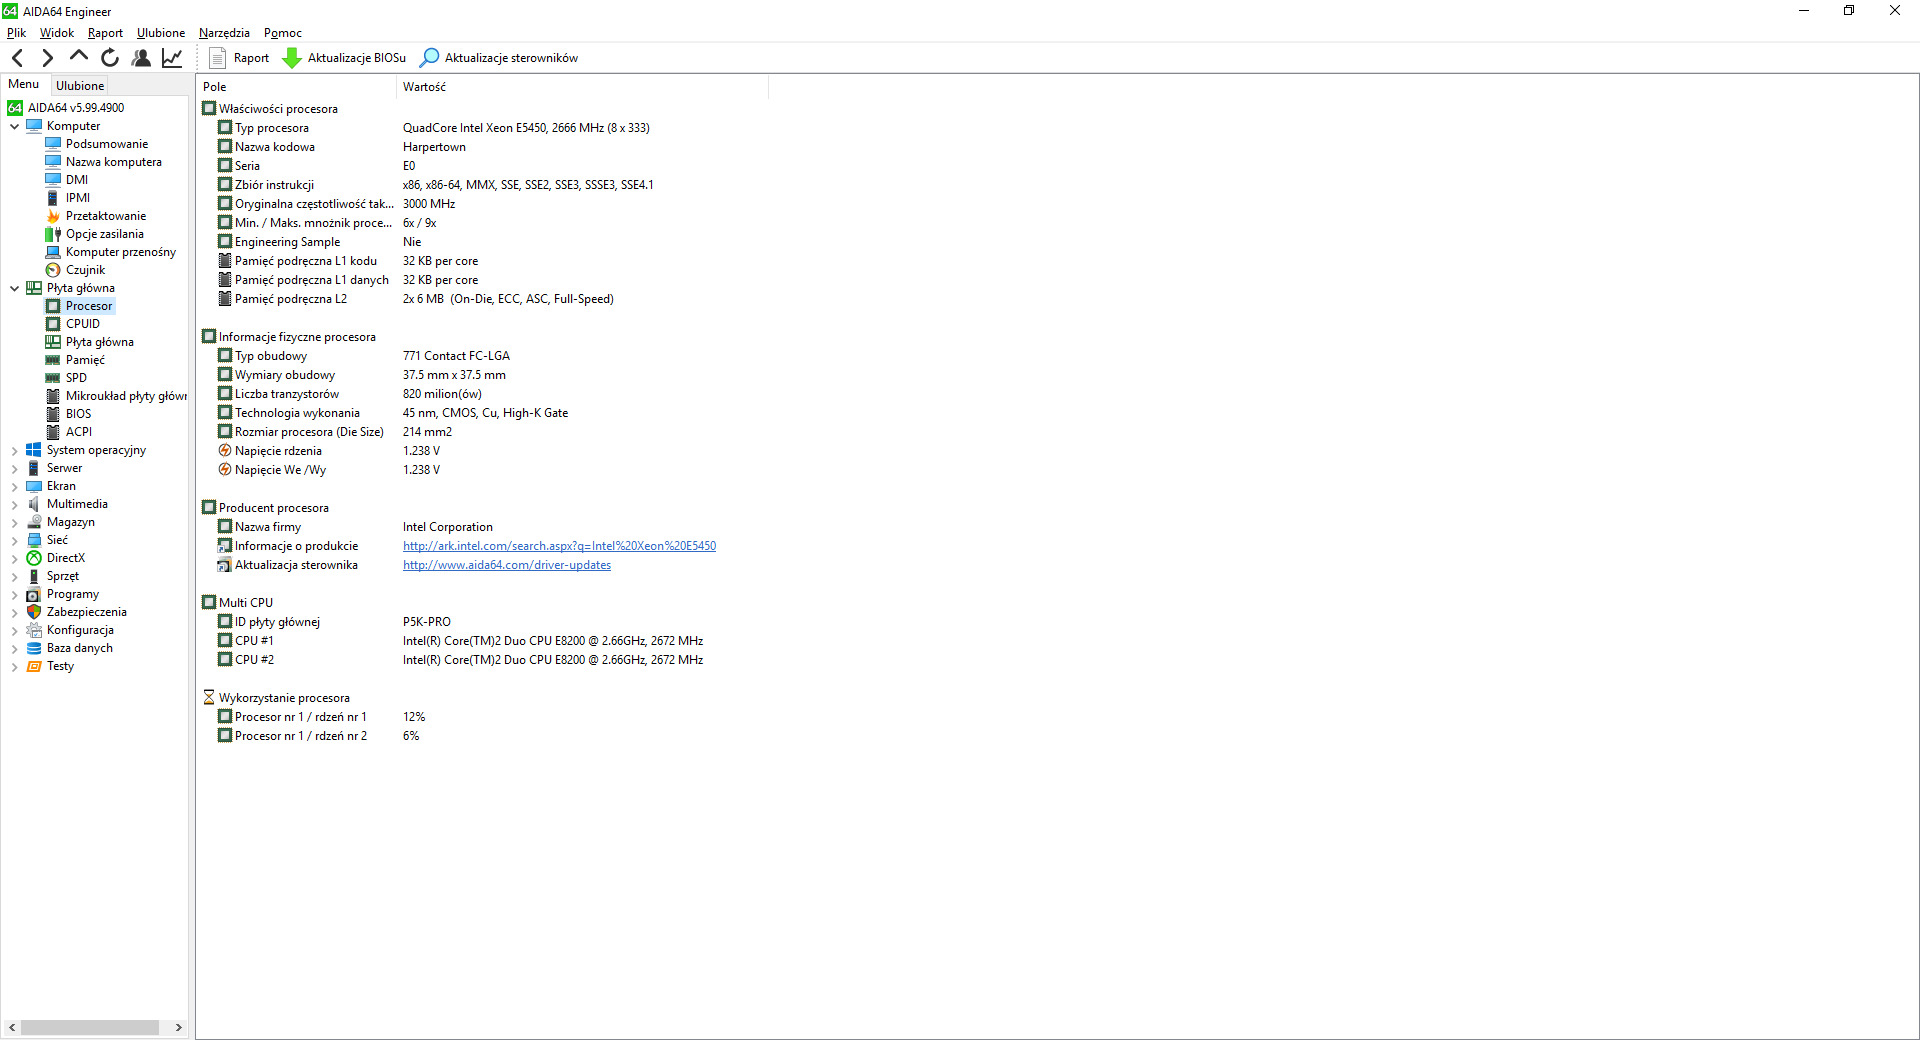This screenshot has width=1920, height=1040.
Task: Open the aida64.com driver-updates link
Action: click(507, 565)
